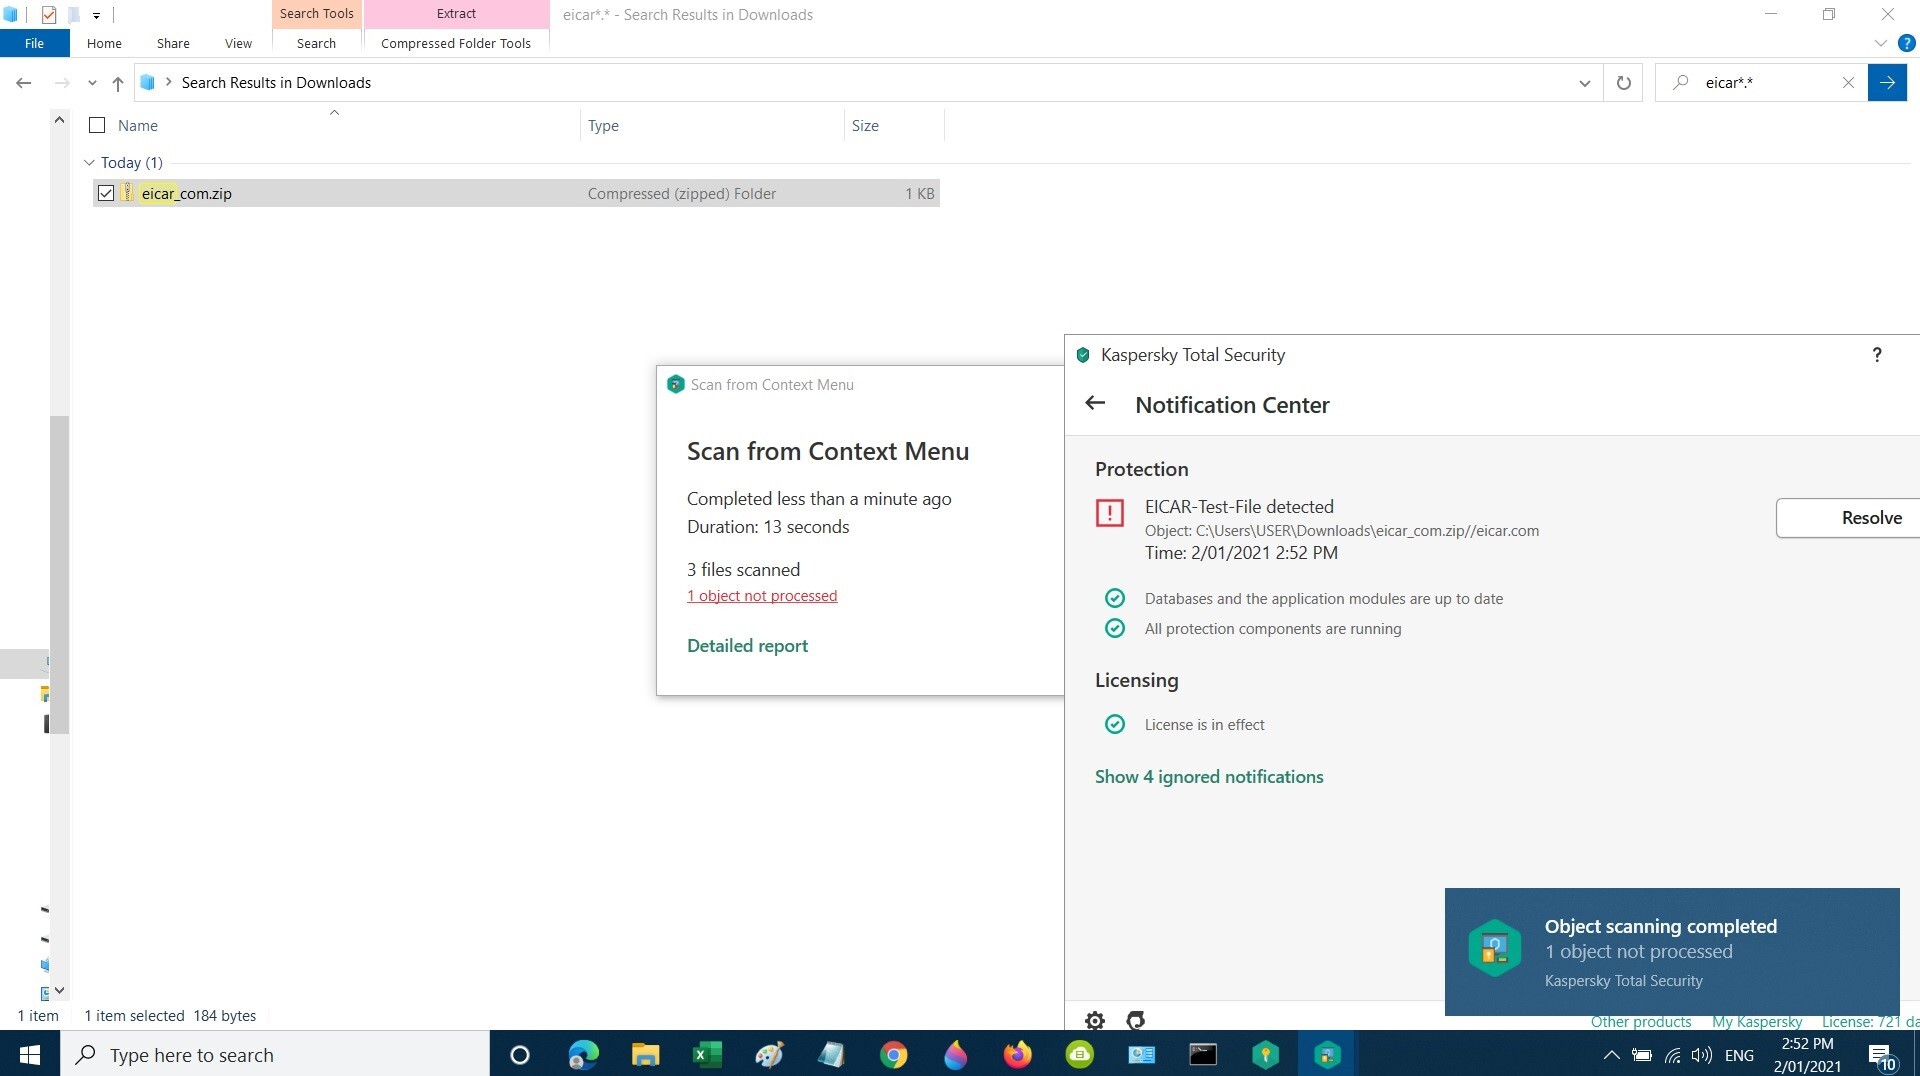
Task: Click the 1 object not processed link
Action: [x=762, y=596]
